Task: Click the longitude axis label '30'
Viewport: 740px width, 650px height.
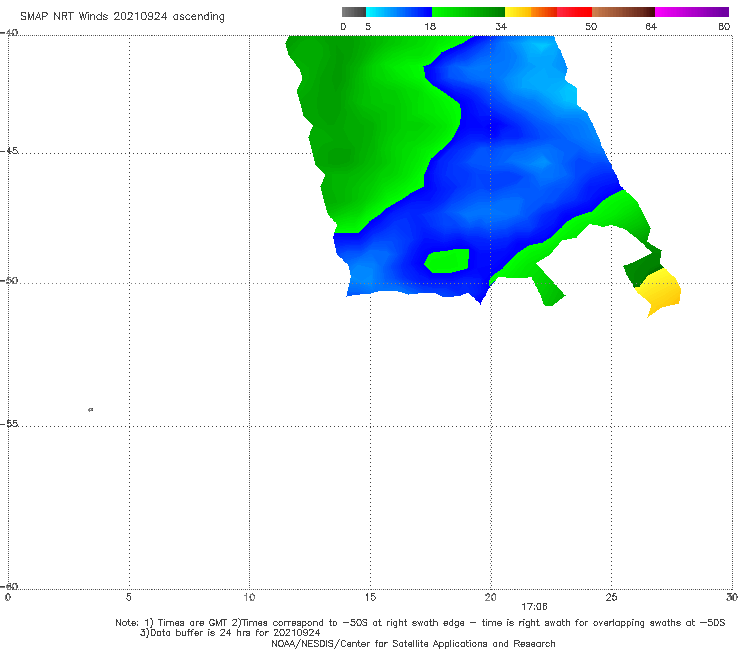Action: [732, 597]
